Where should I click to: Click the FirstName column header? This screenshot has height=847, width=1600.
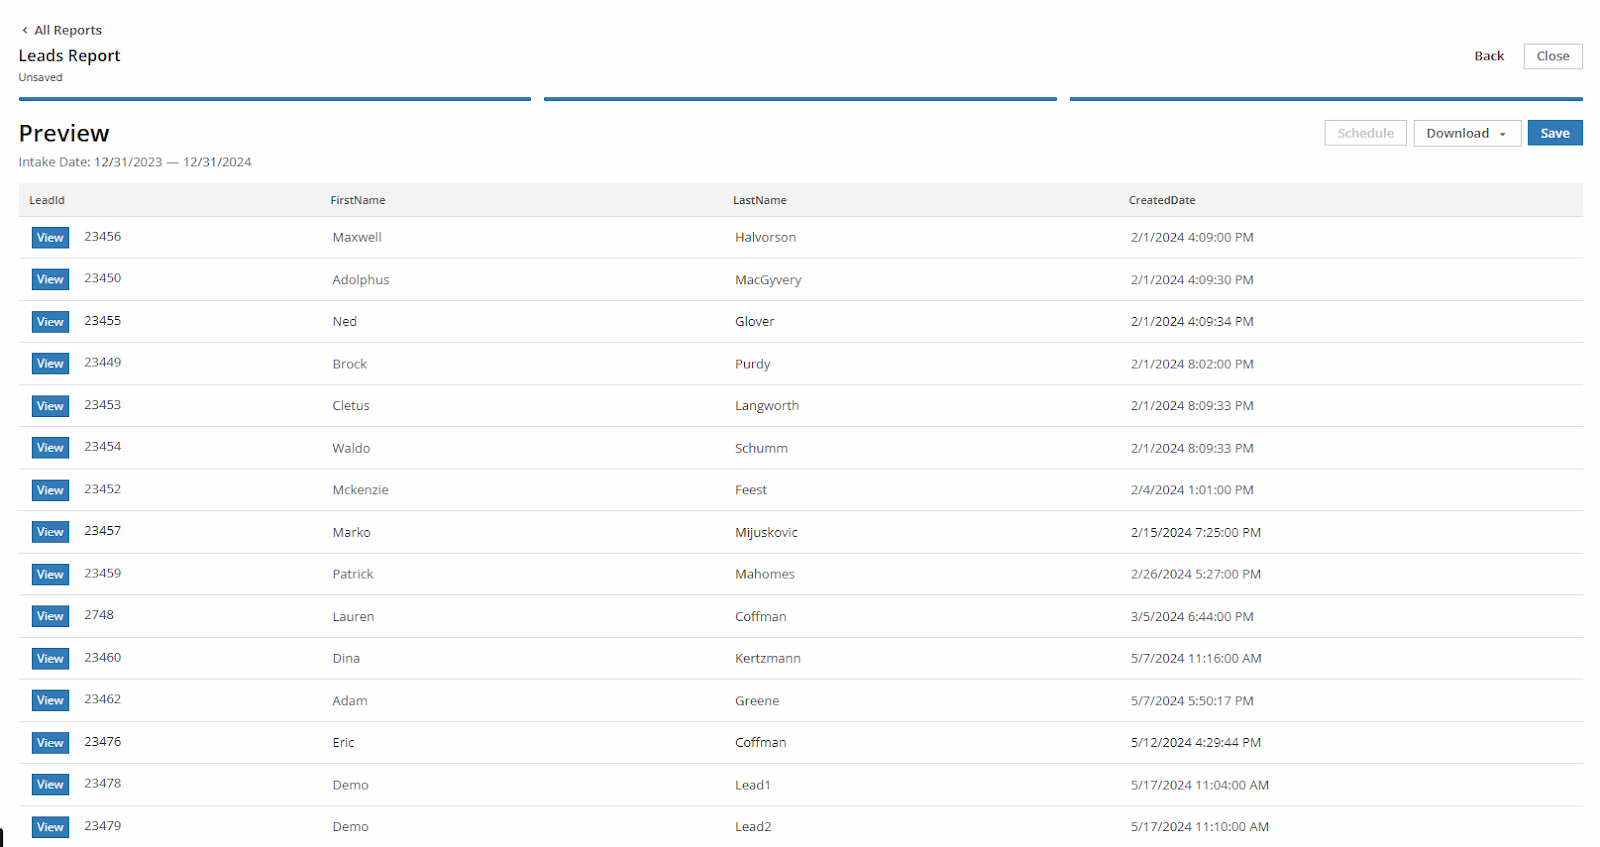[x=357, y=200]
